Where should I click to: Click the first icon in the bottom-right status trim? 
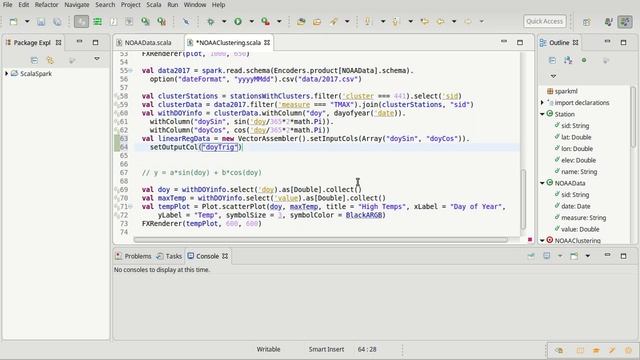[x=560, y=350]
